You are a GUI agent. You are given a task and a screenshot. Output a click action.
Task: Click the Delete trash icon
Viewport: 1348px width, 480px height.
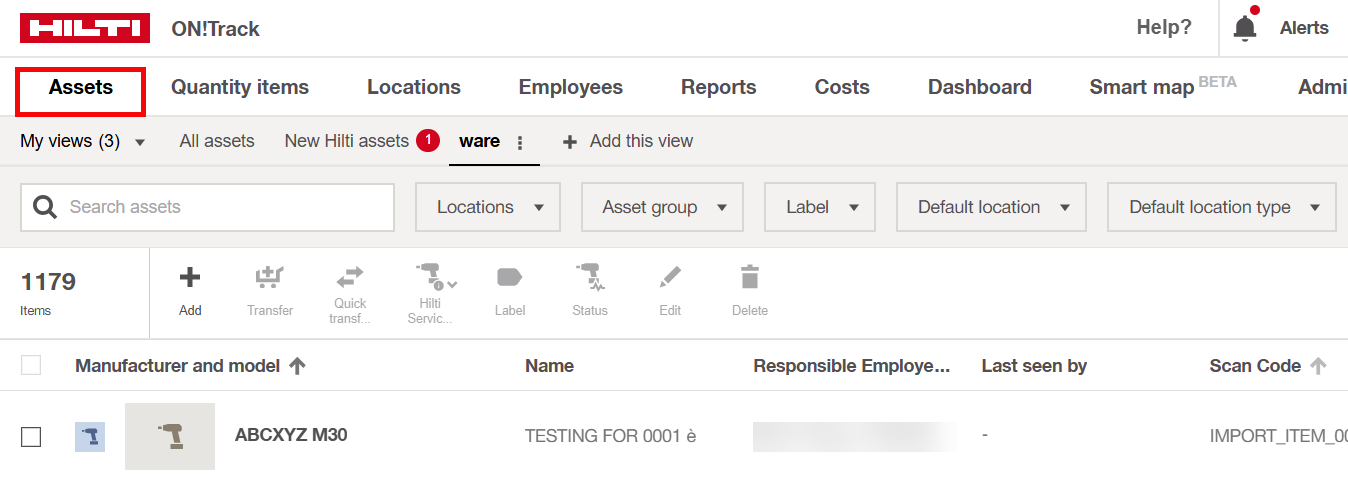click(x=749, y=278)
